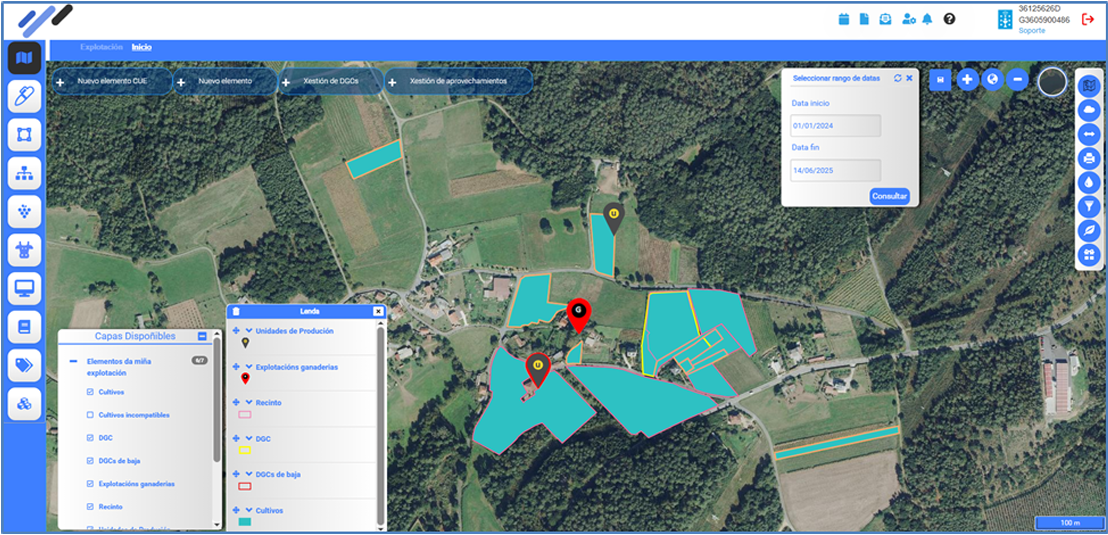This screenshot has width=1108, height=535.
Task: Click the printer icon in right toolbar
Action: tap(1089, 158)
